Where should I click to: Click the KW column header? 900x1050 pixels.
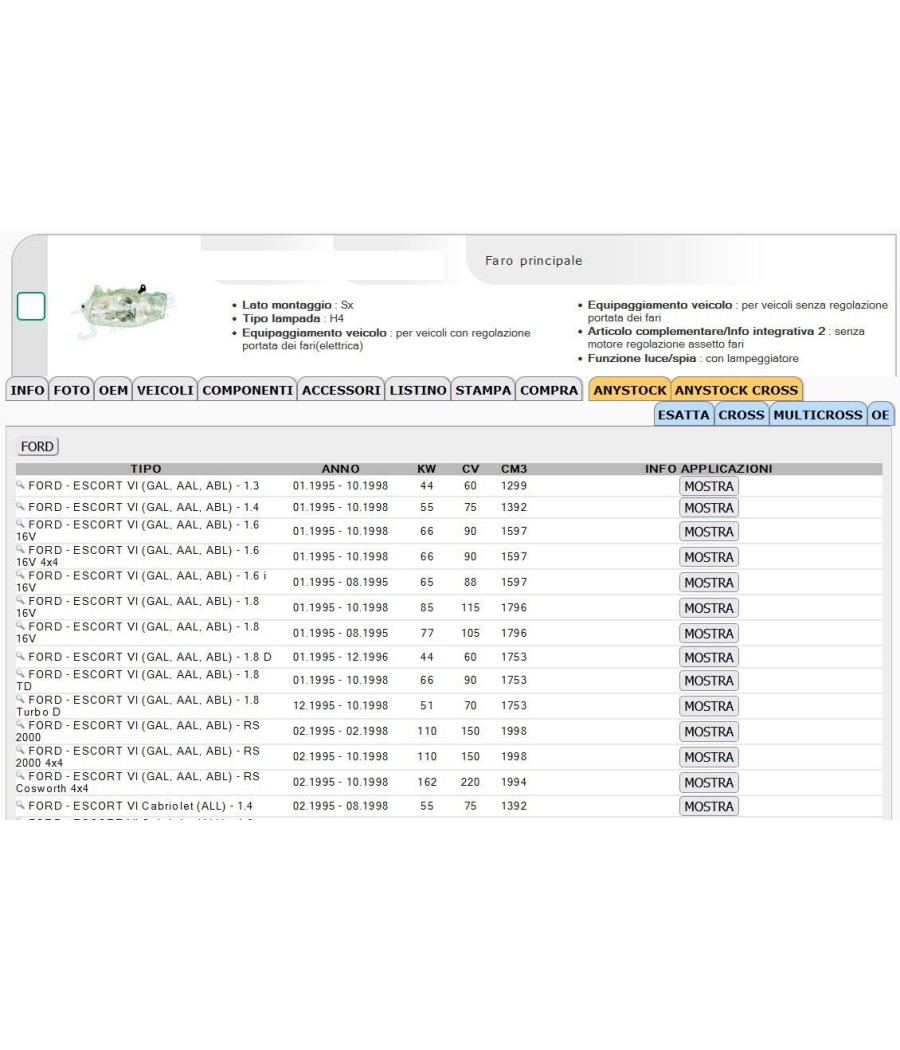pyautogui.click(x=427, y=469)
